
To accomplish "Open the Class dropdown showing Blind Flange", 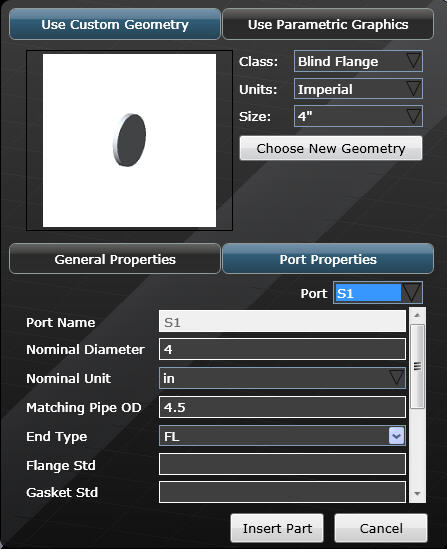I will [358, 61].
